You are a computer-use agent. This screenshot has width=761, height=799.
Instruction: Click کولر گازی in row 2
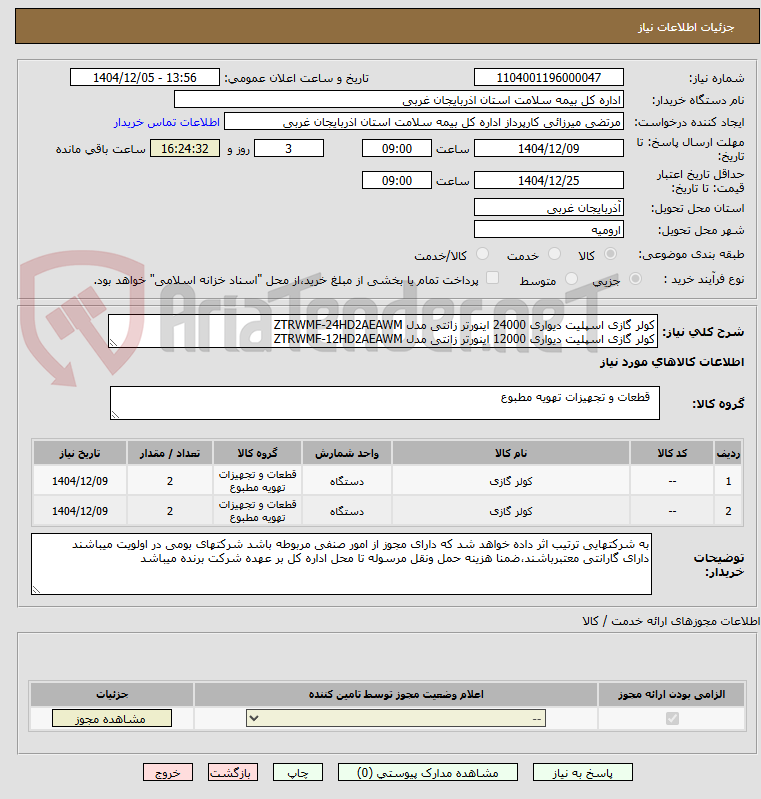(511, 511)
